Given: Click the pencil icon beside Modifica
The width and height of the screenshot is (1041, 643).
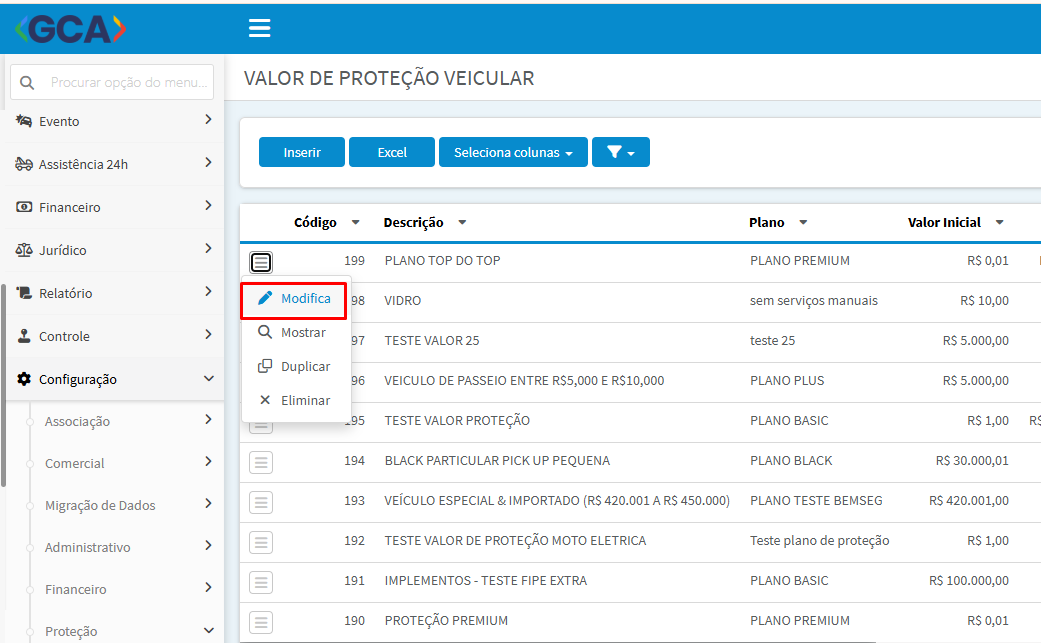Looking at the screenshot, I should (x=265, y=298).
